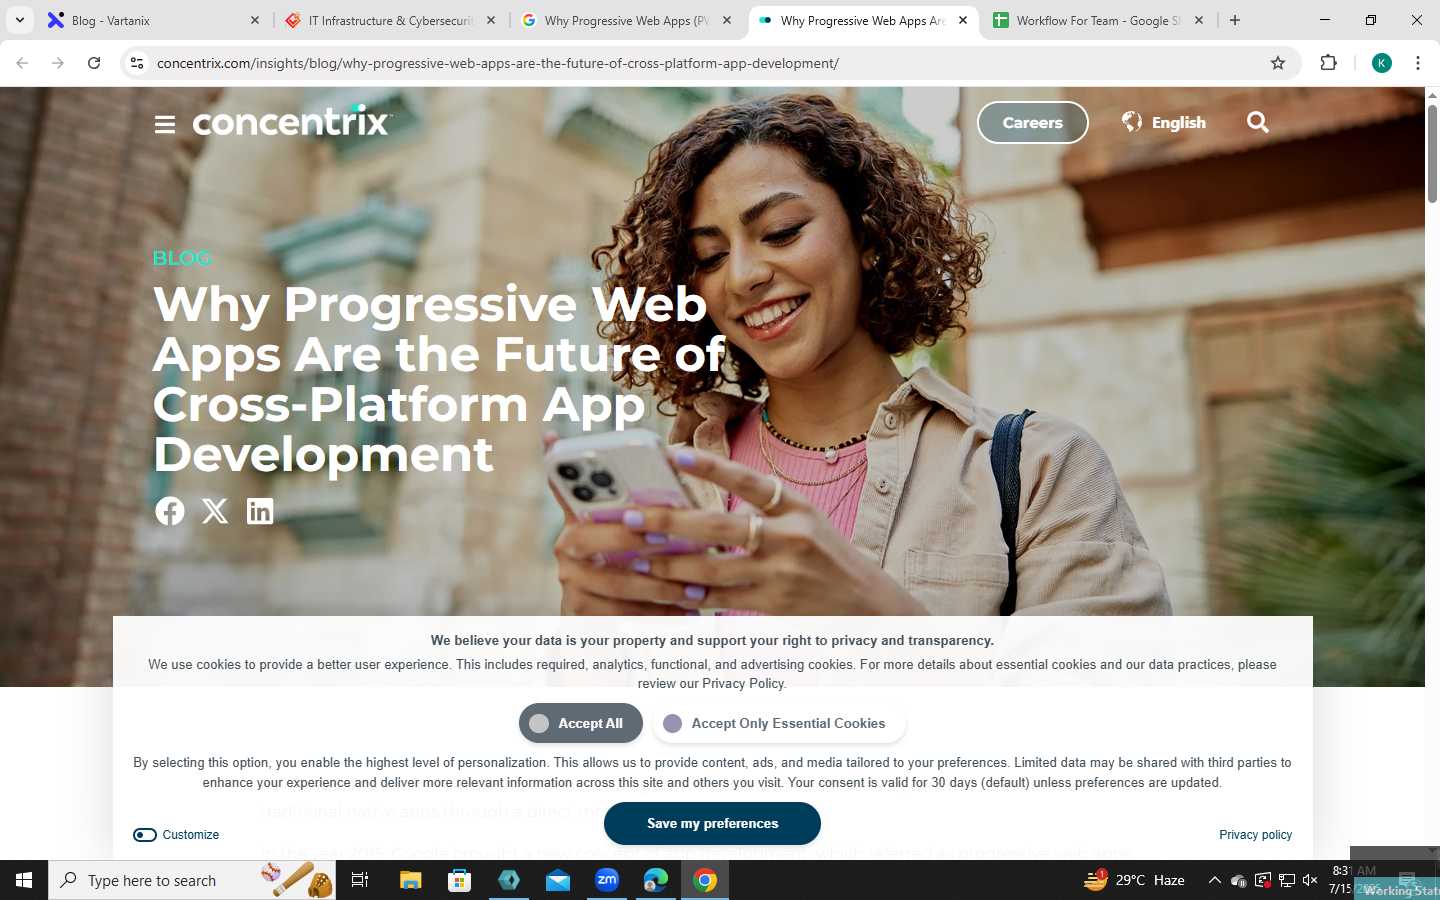View site information icon in address bar
The height and width of the screenshot is (900, 1440).
(x=137, y=63)
